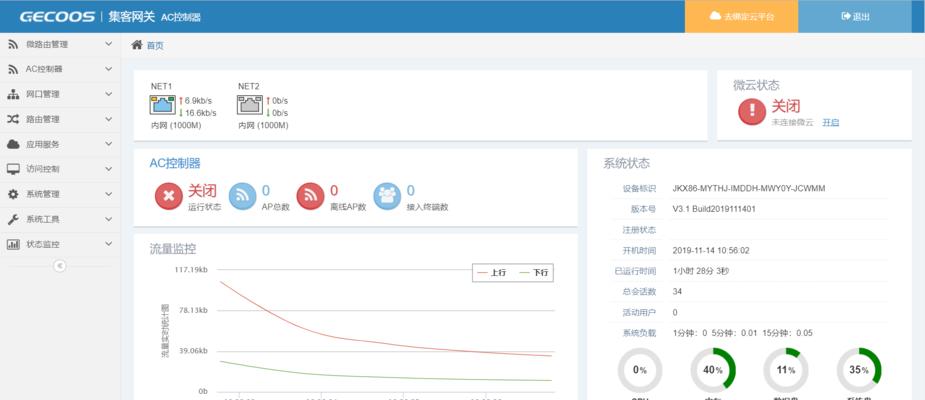Collapse the sidebar with double-arrow button
Viewport: 925px width, 400px height.
click(60, 266)
